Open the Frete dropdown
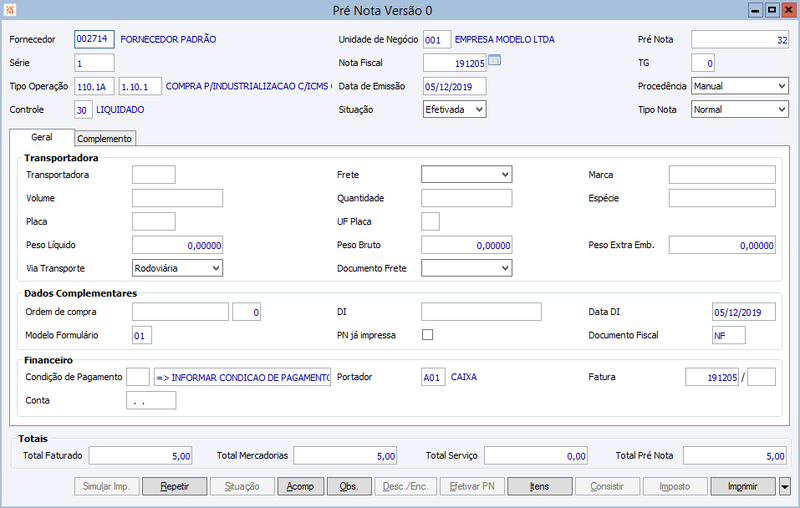 pos(466,174)
